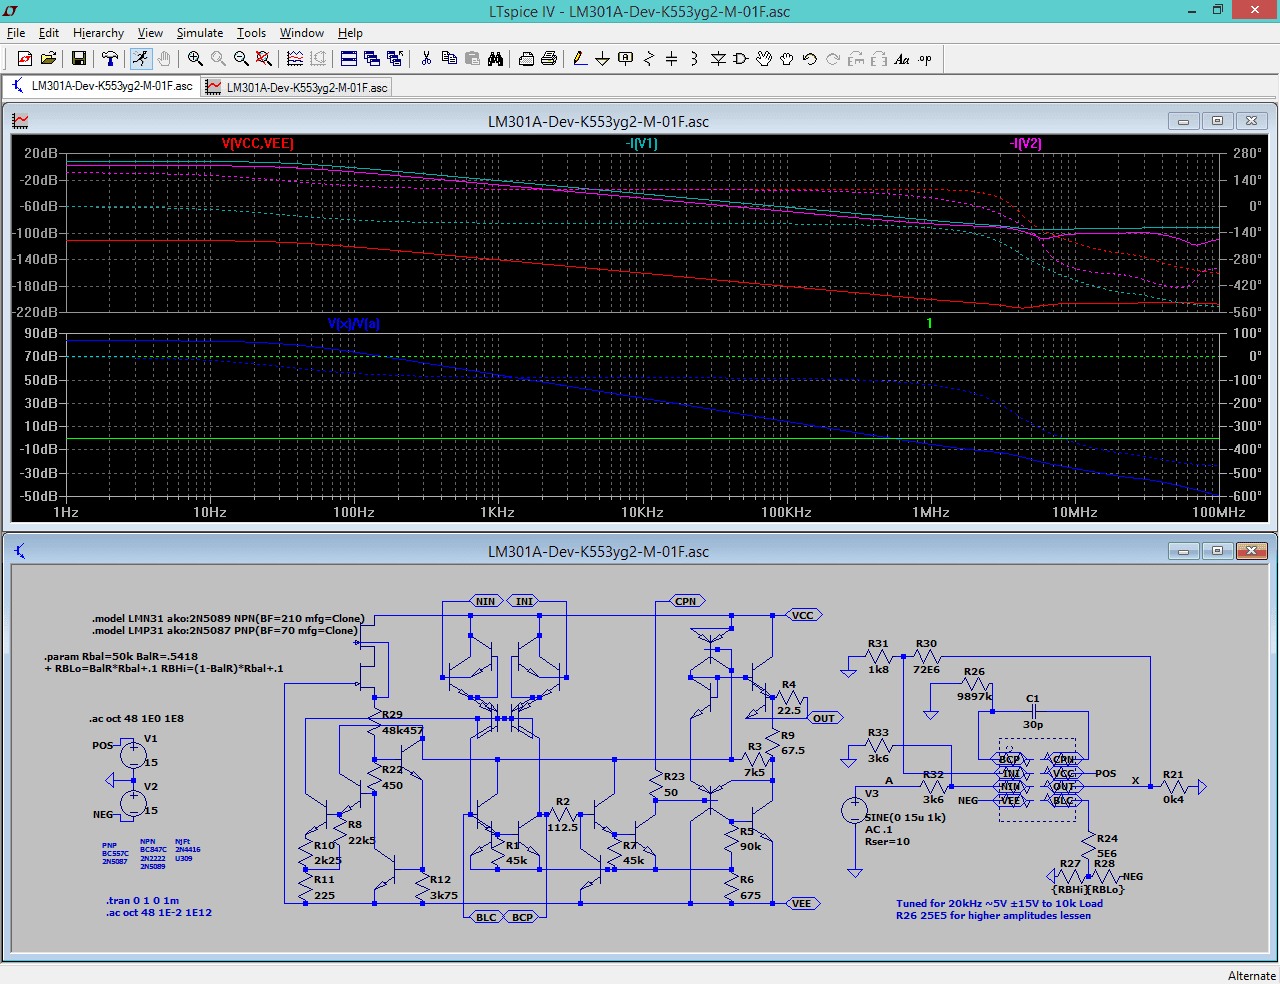Open the Simulate menu
Viewport: 1280px width, 984px height.
pyautogui.click(x=200, y=33)
